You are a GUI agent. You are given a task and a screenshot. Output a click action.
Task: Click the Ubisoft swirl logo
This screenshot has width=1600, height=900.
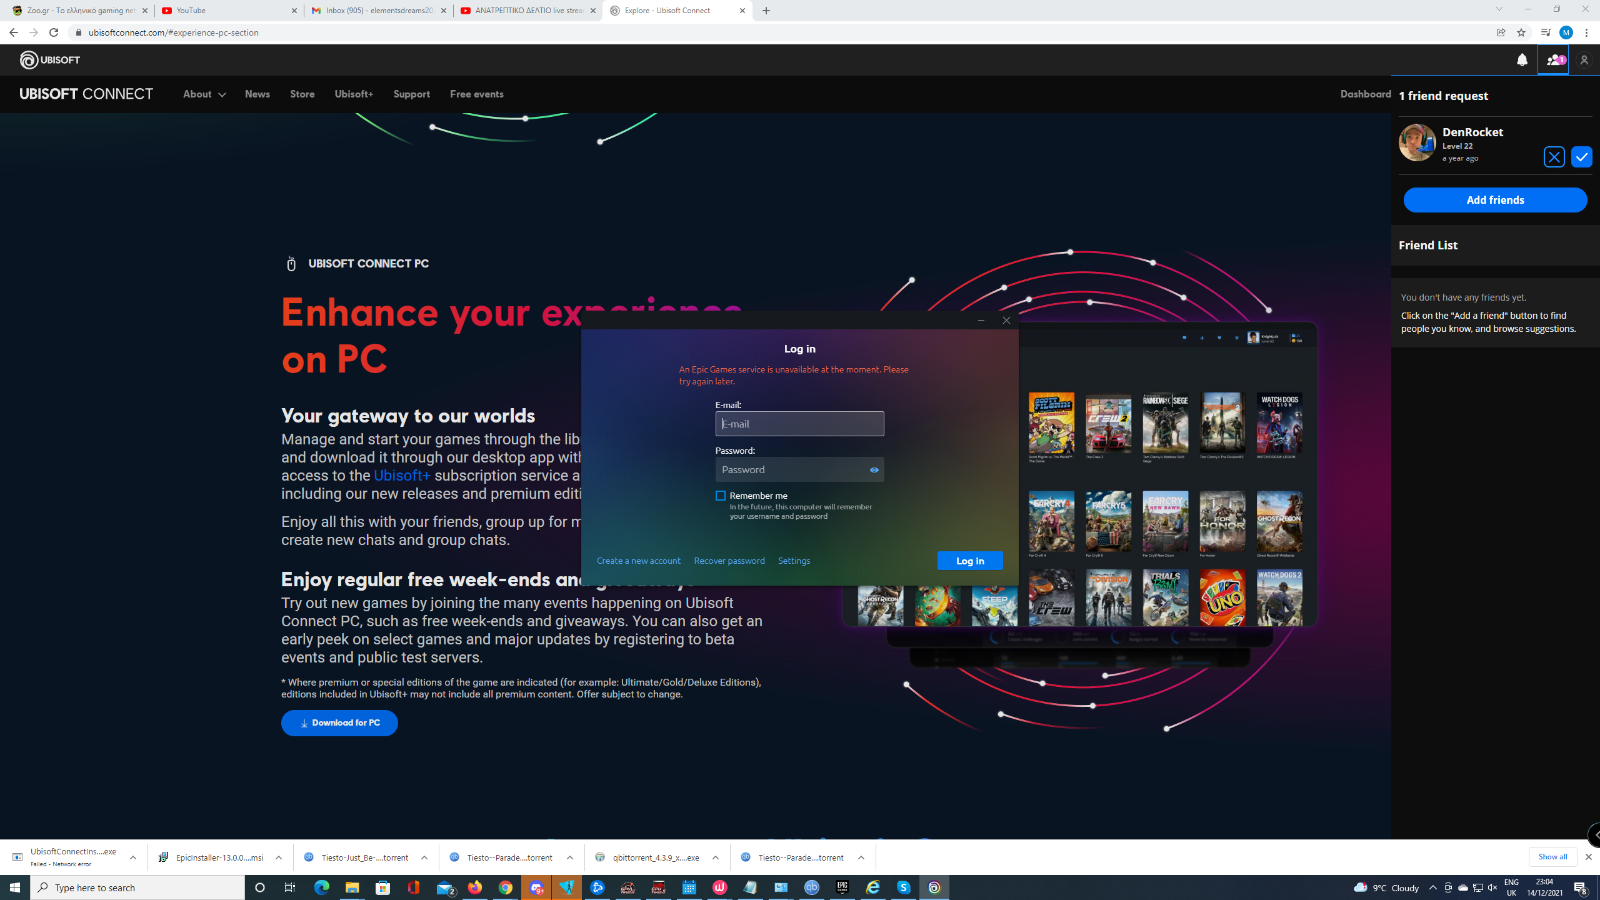tap(29, 60)
